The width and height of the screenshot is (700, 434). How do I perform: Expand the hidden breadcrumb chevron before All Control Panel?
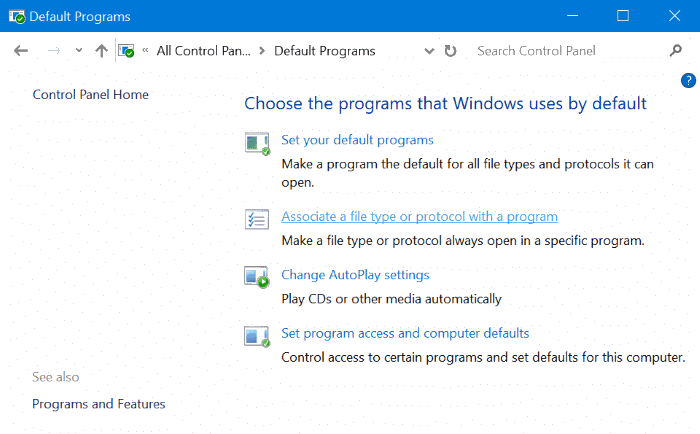tap(145, 50)
